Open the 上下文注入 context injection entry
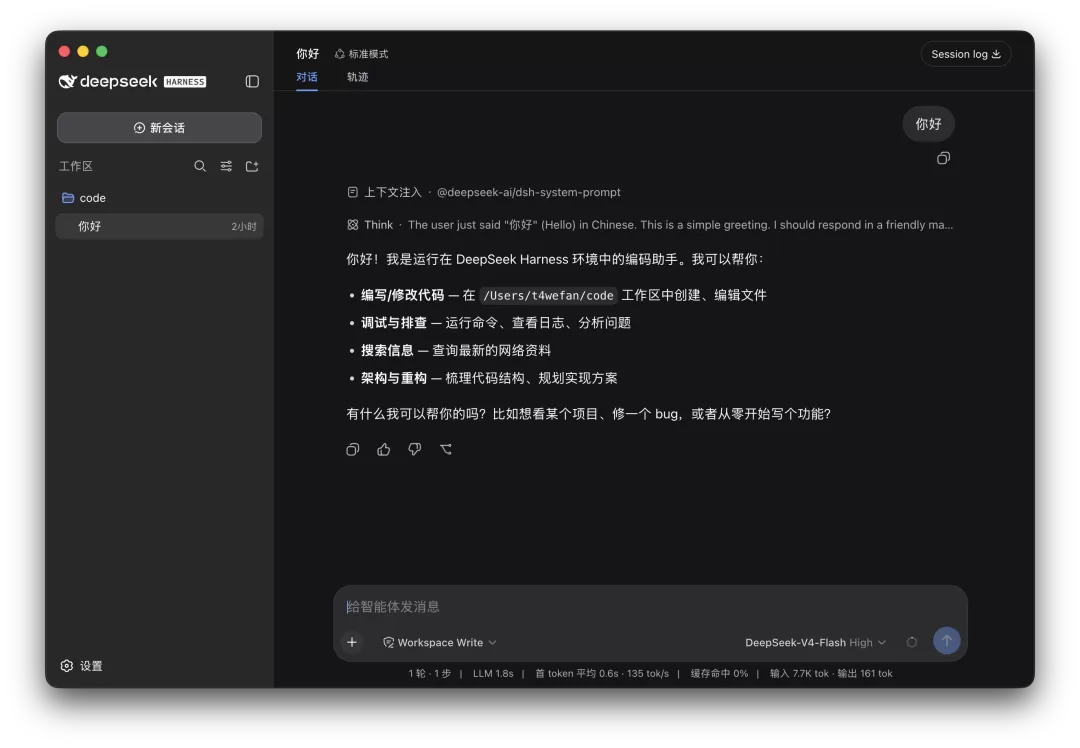This screenshot has height=748, width=1080. pos(484,192)
